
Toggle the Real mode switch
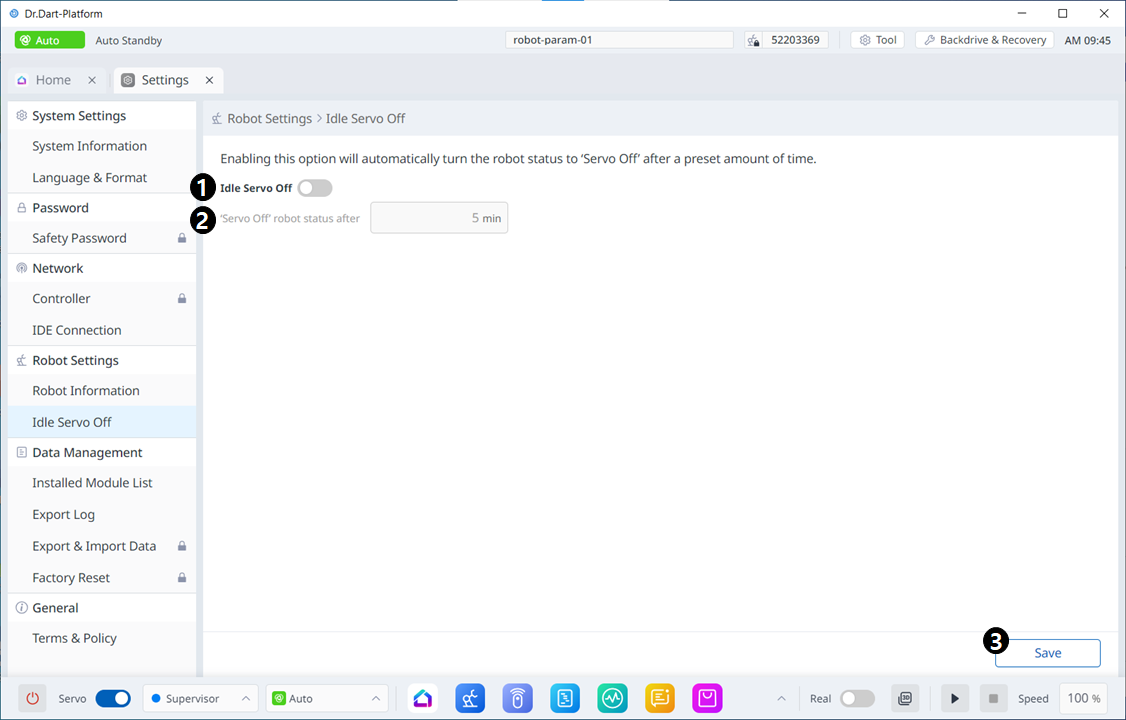[857, 698]
